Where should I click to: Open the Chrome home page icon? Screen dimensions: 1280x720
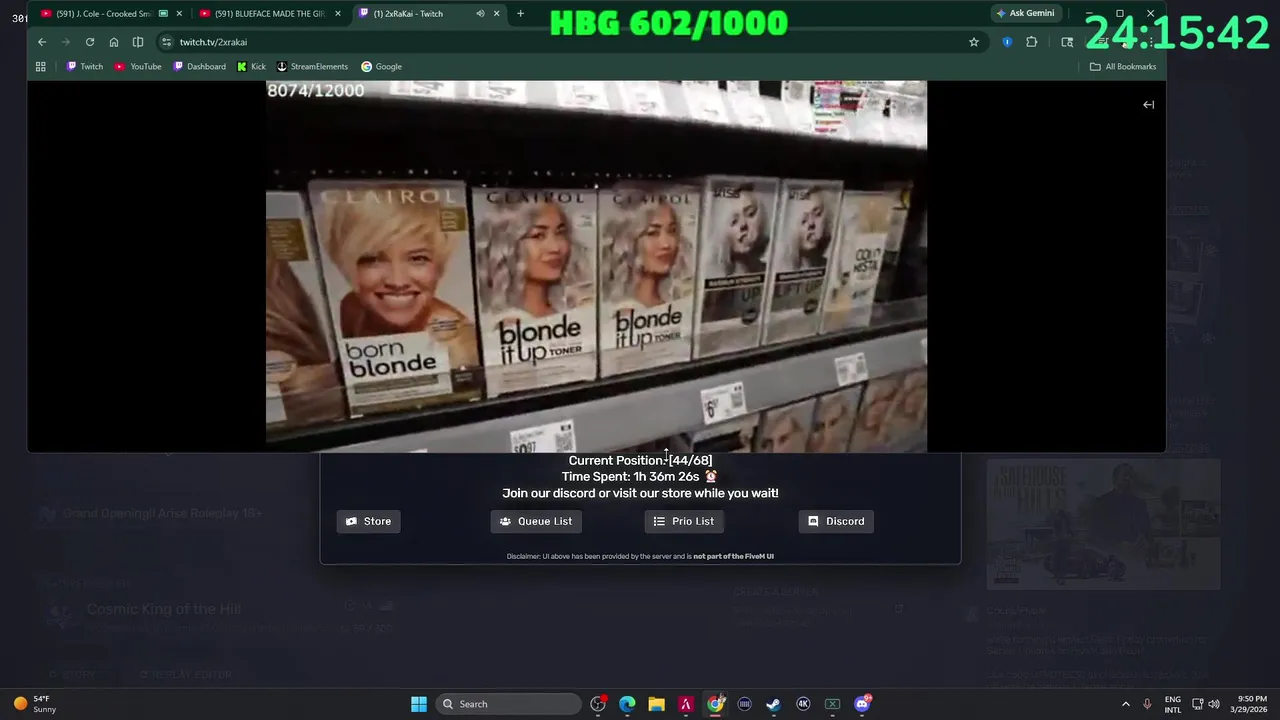114,42
